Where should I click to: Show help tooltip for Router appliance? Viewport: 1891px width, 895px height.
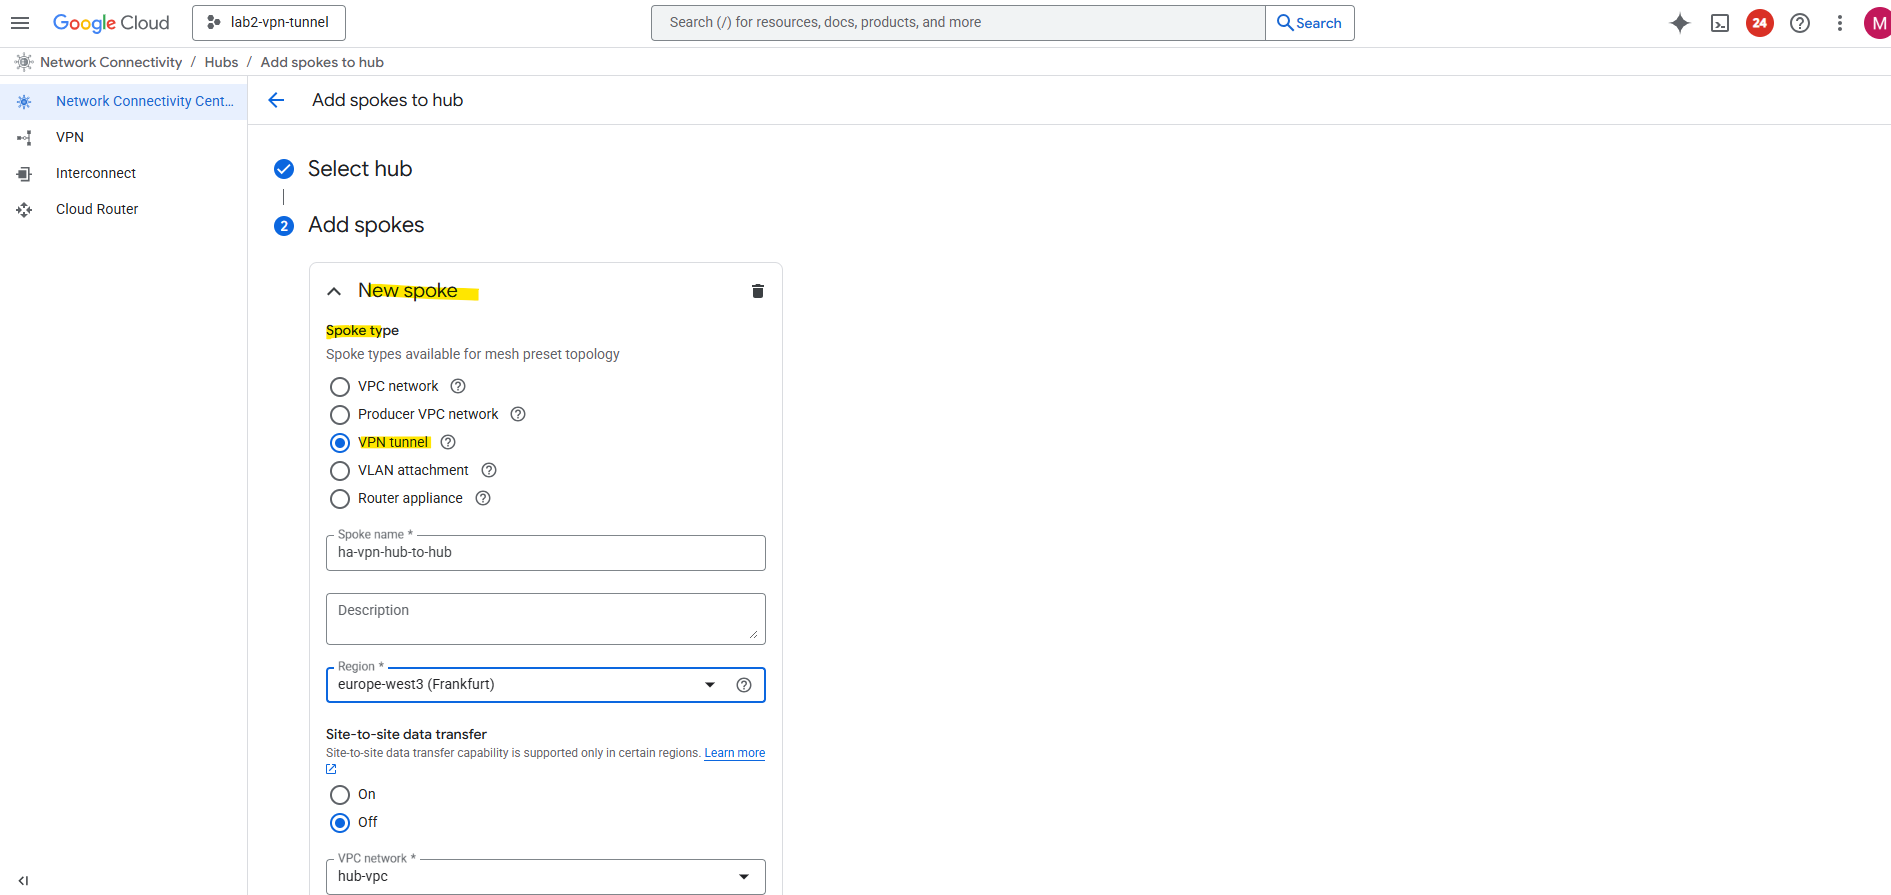point(483,498)
